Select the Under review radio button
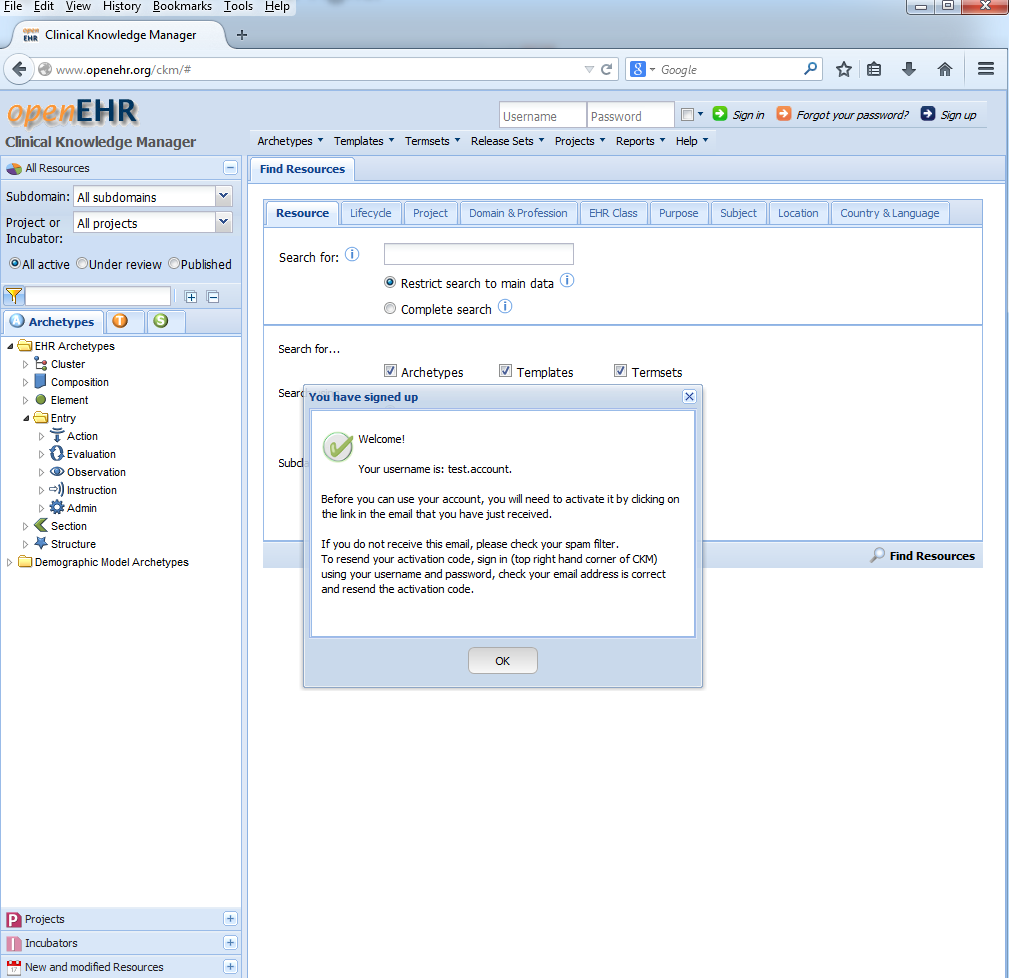Viewport: 1009px width, 978px height. [82, 264]
